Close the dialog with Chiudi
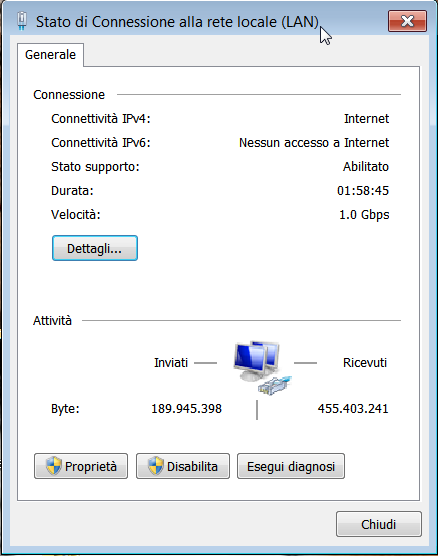Image resolution: width=438 pixels, height=556 pixels. tap(379, 524)
